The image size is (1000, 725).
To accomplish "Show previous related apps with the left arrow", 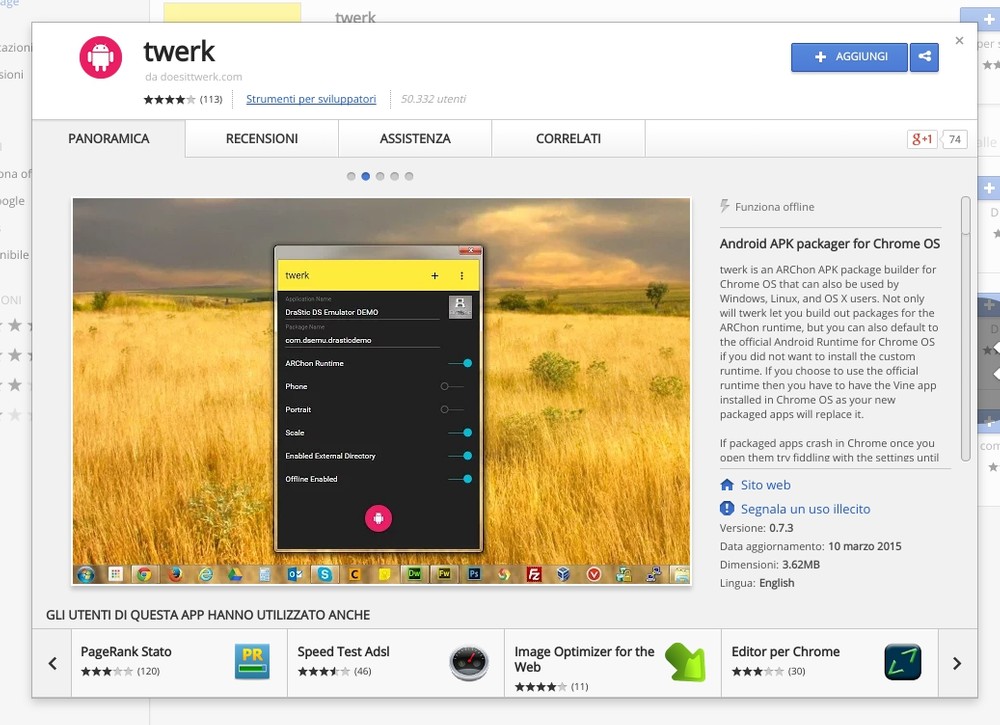I will 52,663.
